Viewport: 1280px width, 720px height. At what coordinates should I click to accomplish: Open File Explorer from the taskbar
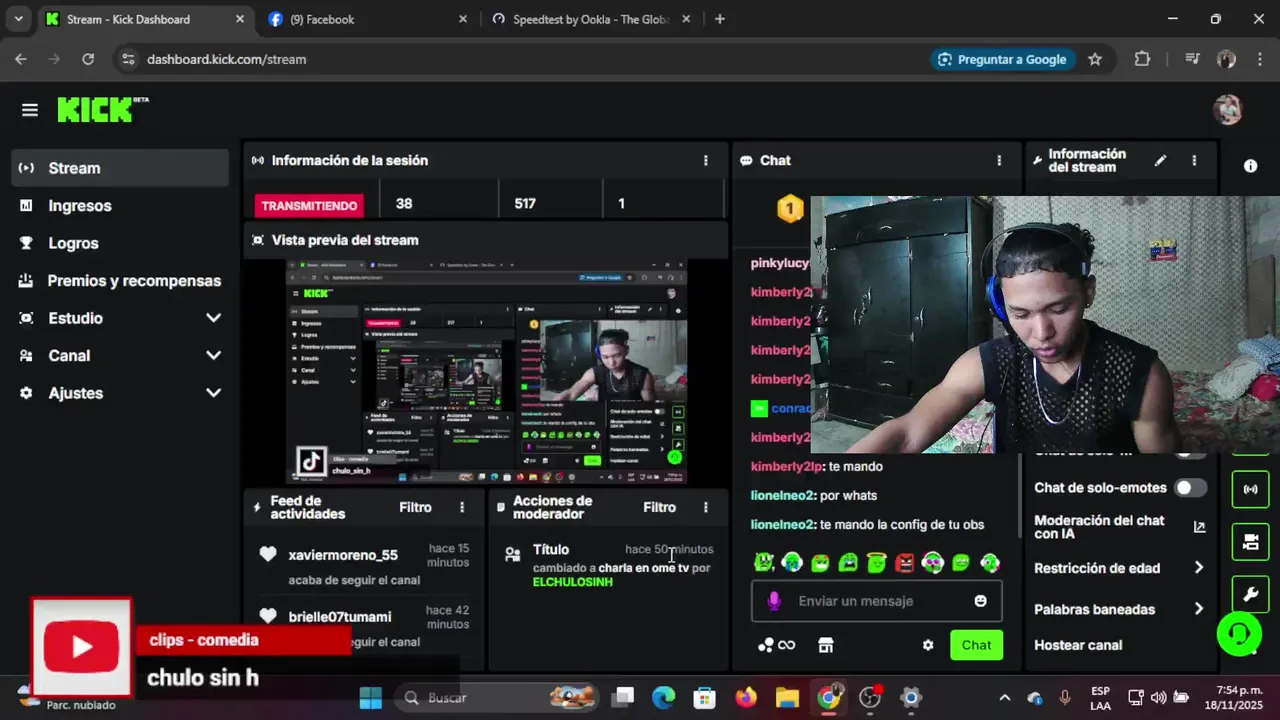(x=787, y=697)
